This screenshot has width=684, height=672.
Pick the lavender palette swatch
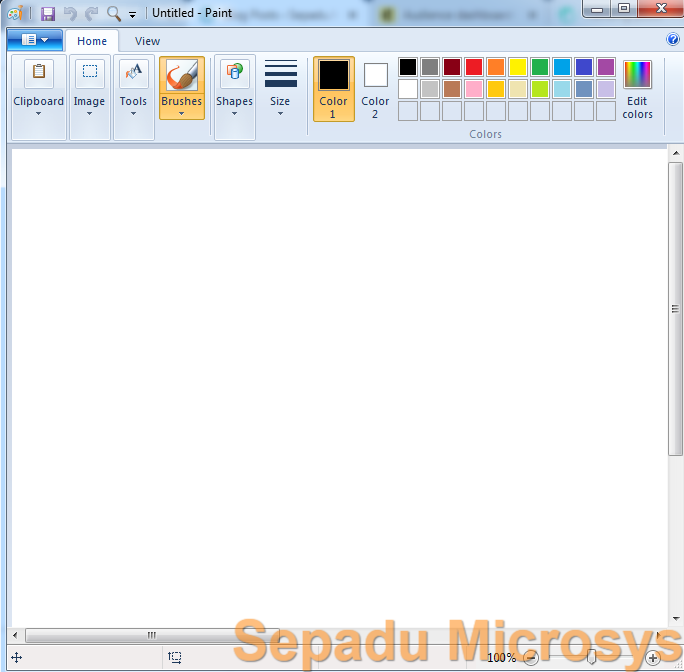(606, 89)
